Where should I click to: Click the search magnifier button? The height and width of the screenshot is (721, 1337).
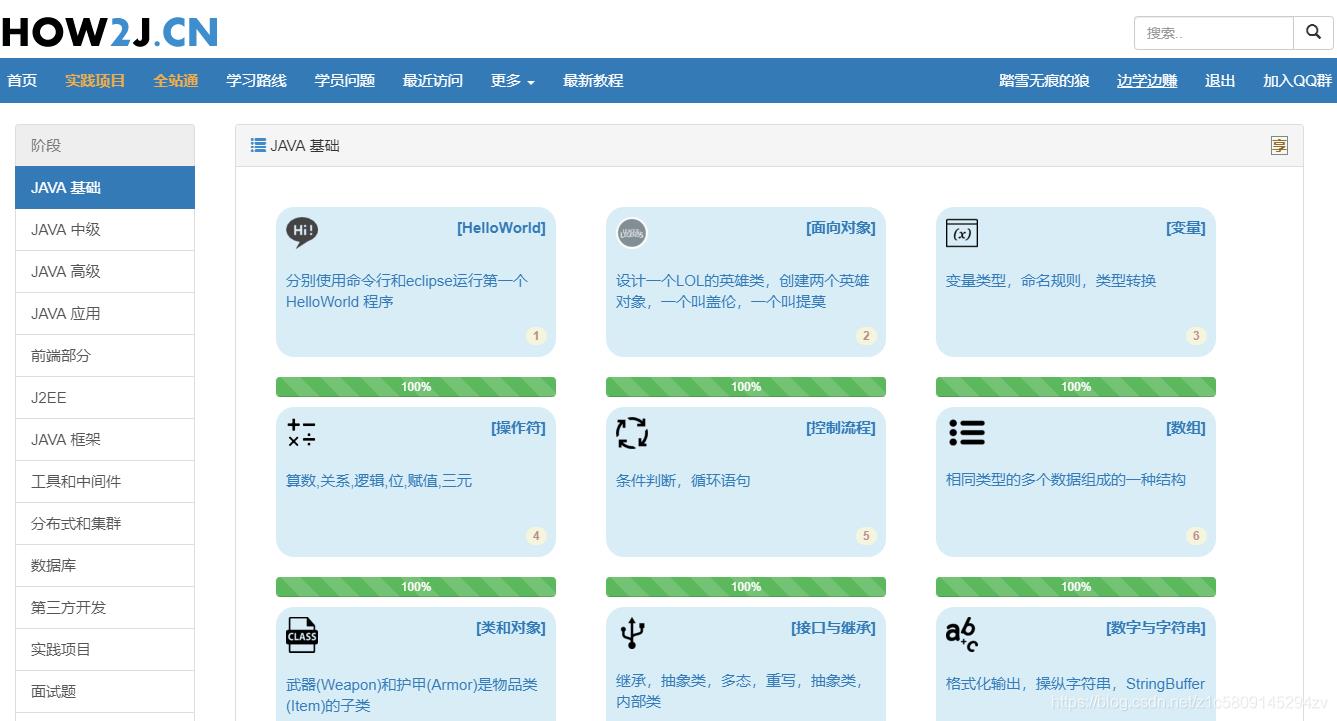[x=1313, y=33]
